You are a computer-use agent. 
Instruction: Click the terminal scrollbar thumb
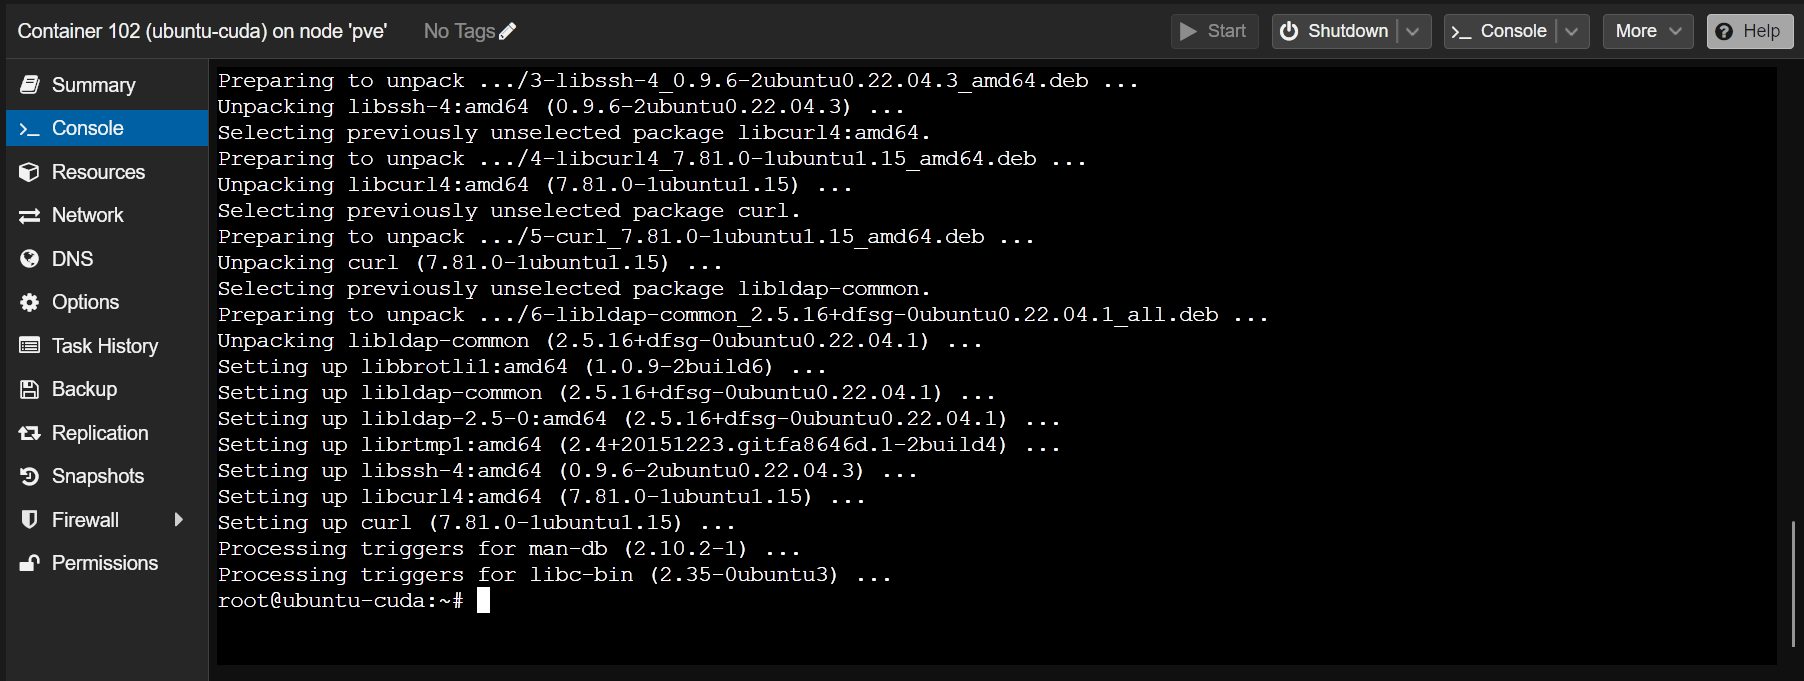(1792, 584)
